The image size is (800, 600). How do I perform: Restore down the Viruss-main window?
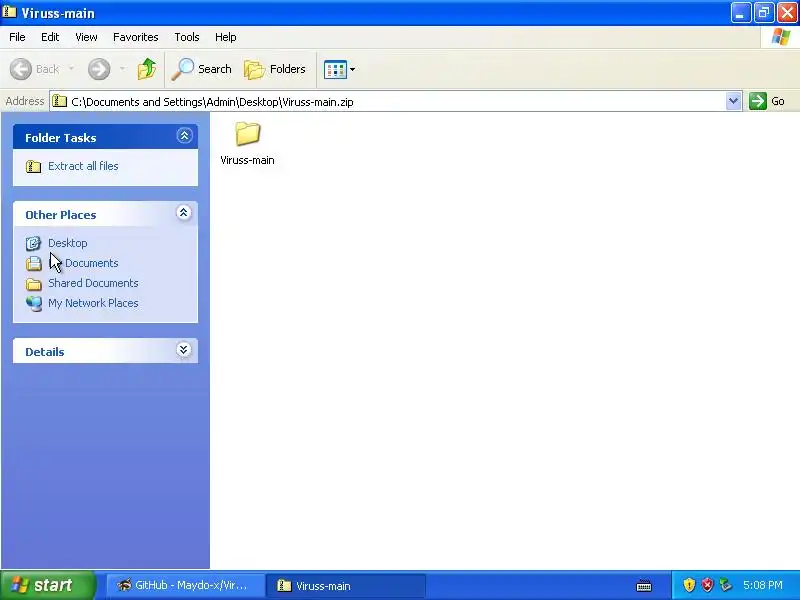pyautogui.click(x=764, y=13)
